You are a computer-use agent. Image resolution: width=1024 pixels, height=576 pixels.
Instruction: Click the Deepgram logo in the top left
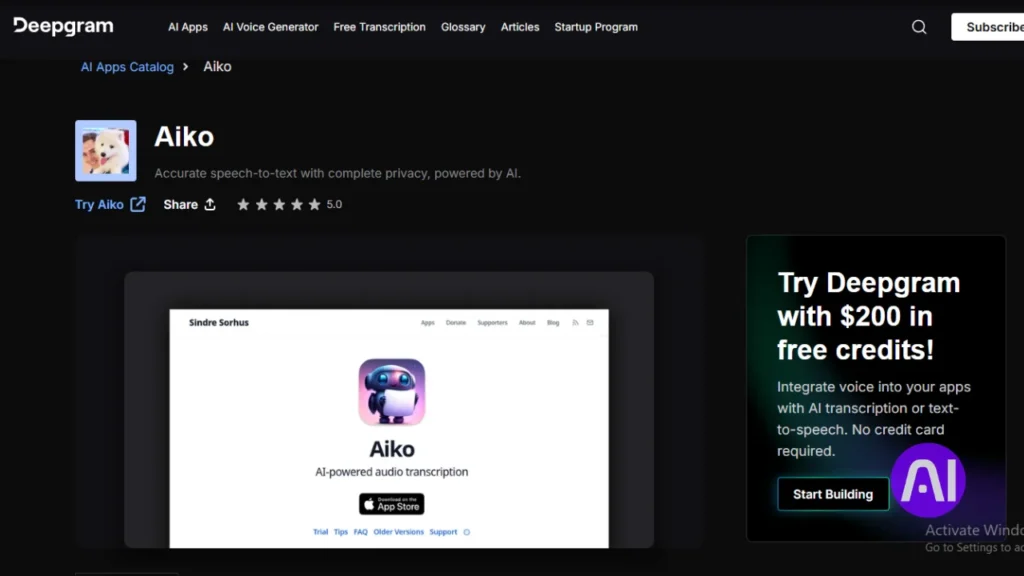pos(62,27)
